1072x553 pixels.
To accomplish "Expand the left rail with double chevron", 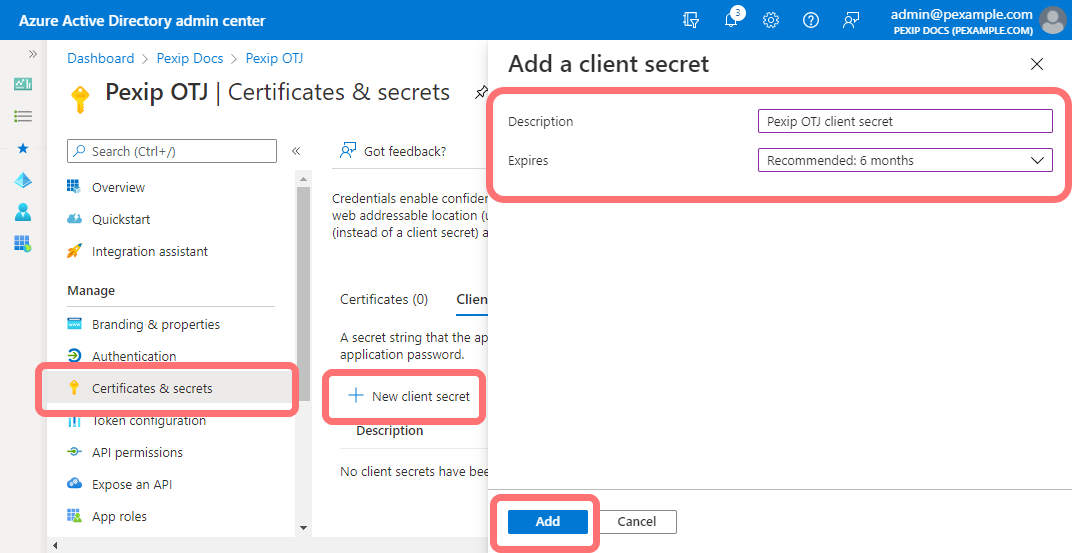I will (33, 54).
